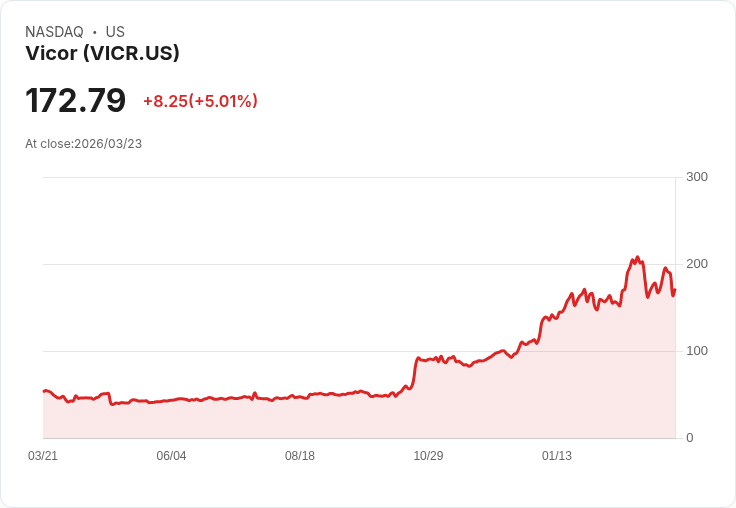Click the separator dot between NASDAQ and US
This screenshot has height=508, width=736.
[95, 32]
